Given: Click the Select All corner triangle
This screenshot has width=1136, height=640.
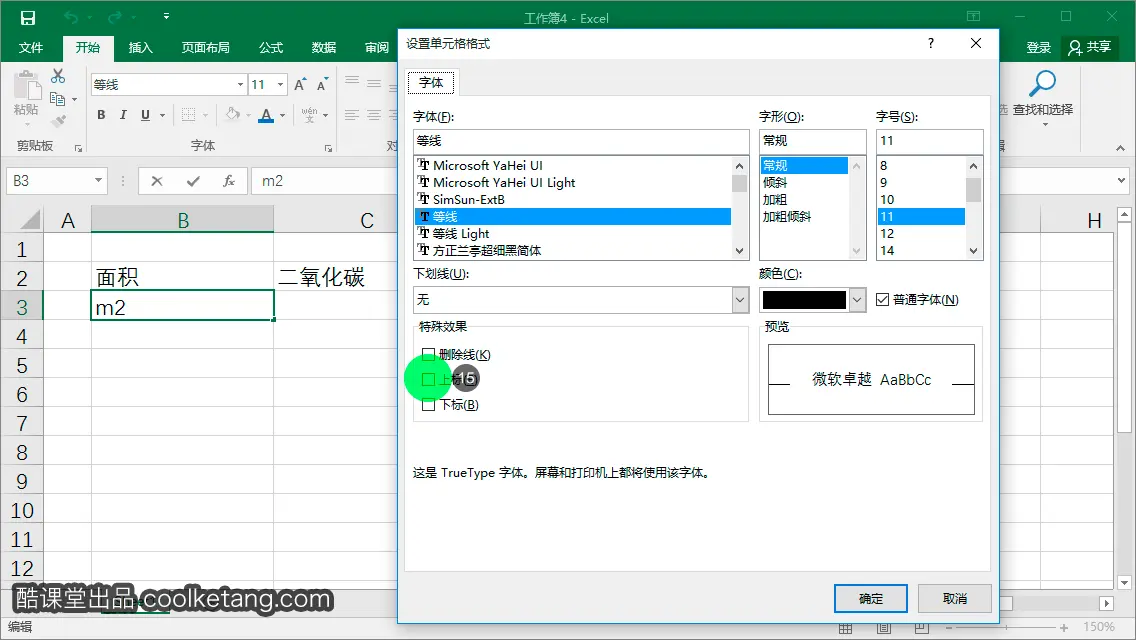Looking at the screenshot, I should [30, 220].
